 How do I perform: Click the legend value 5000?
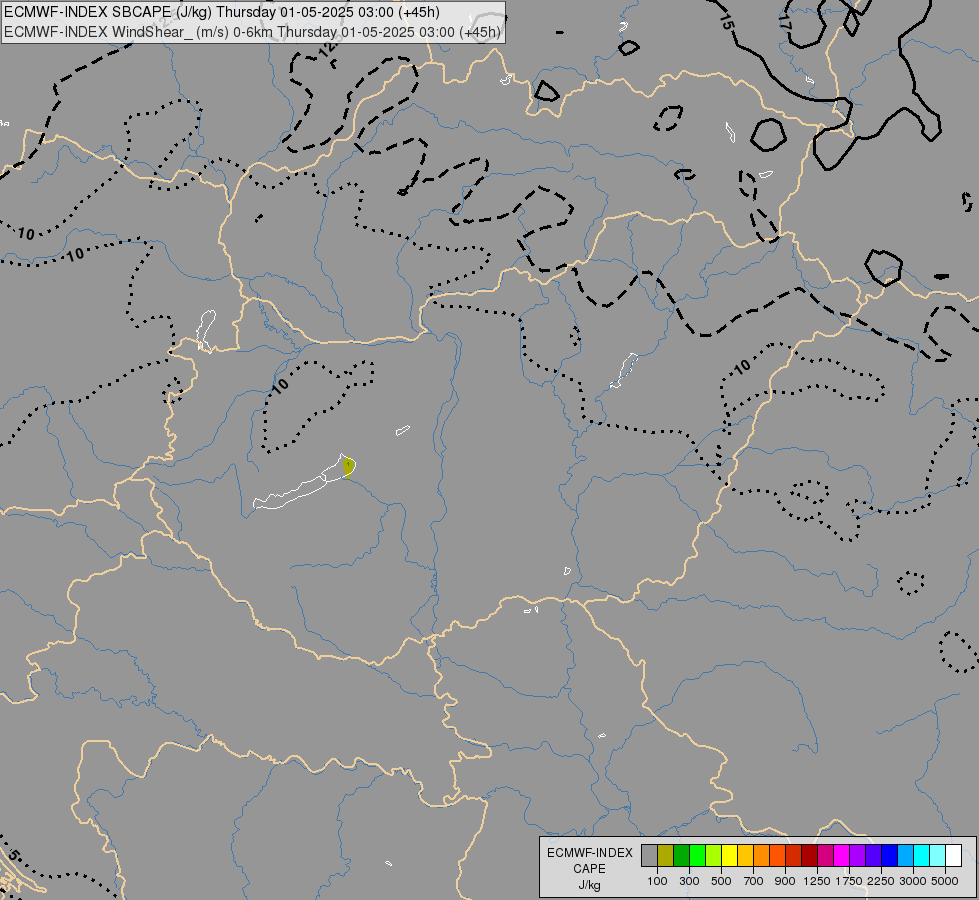click(945, 881)
